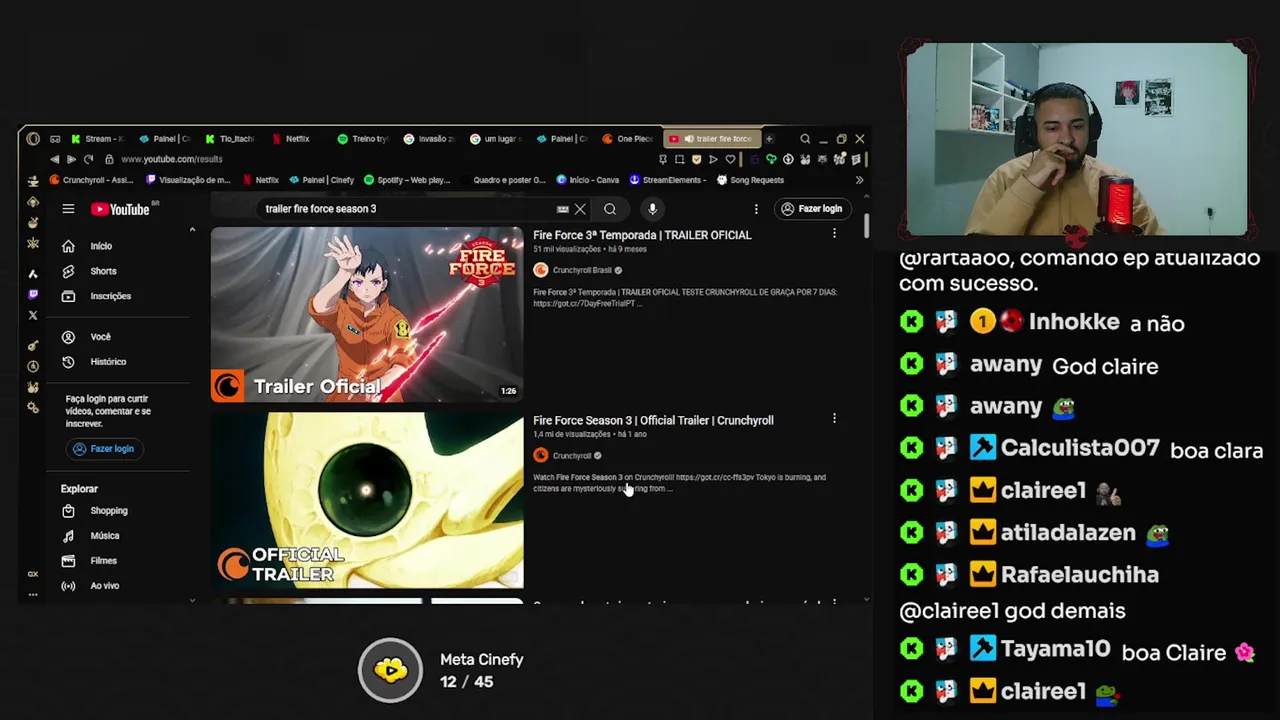Open options menu for Official Trailer Crunchyroll video
Image resolution: width=1280 pixels, height=720 pixels.
coord(834,418)
